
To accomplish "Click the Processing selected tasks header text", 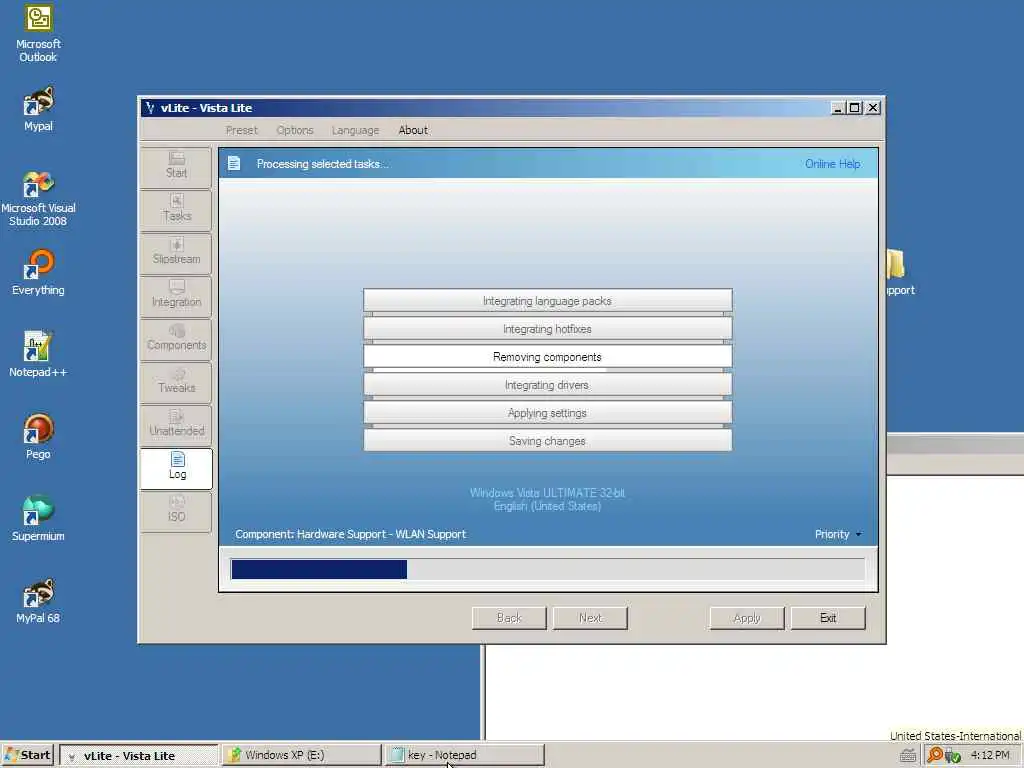I will tap(322, 164).
